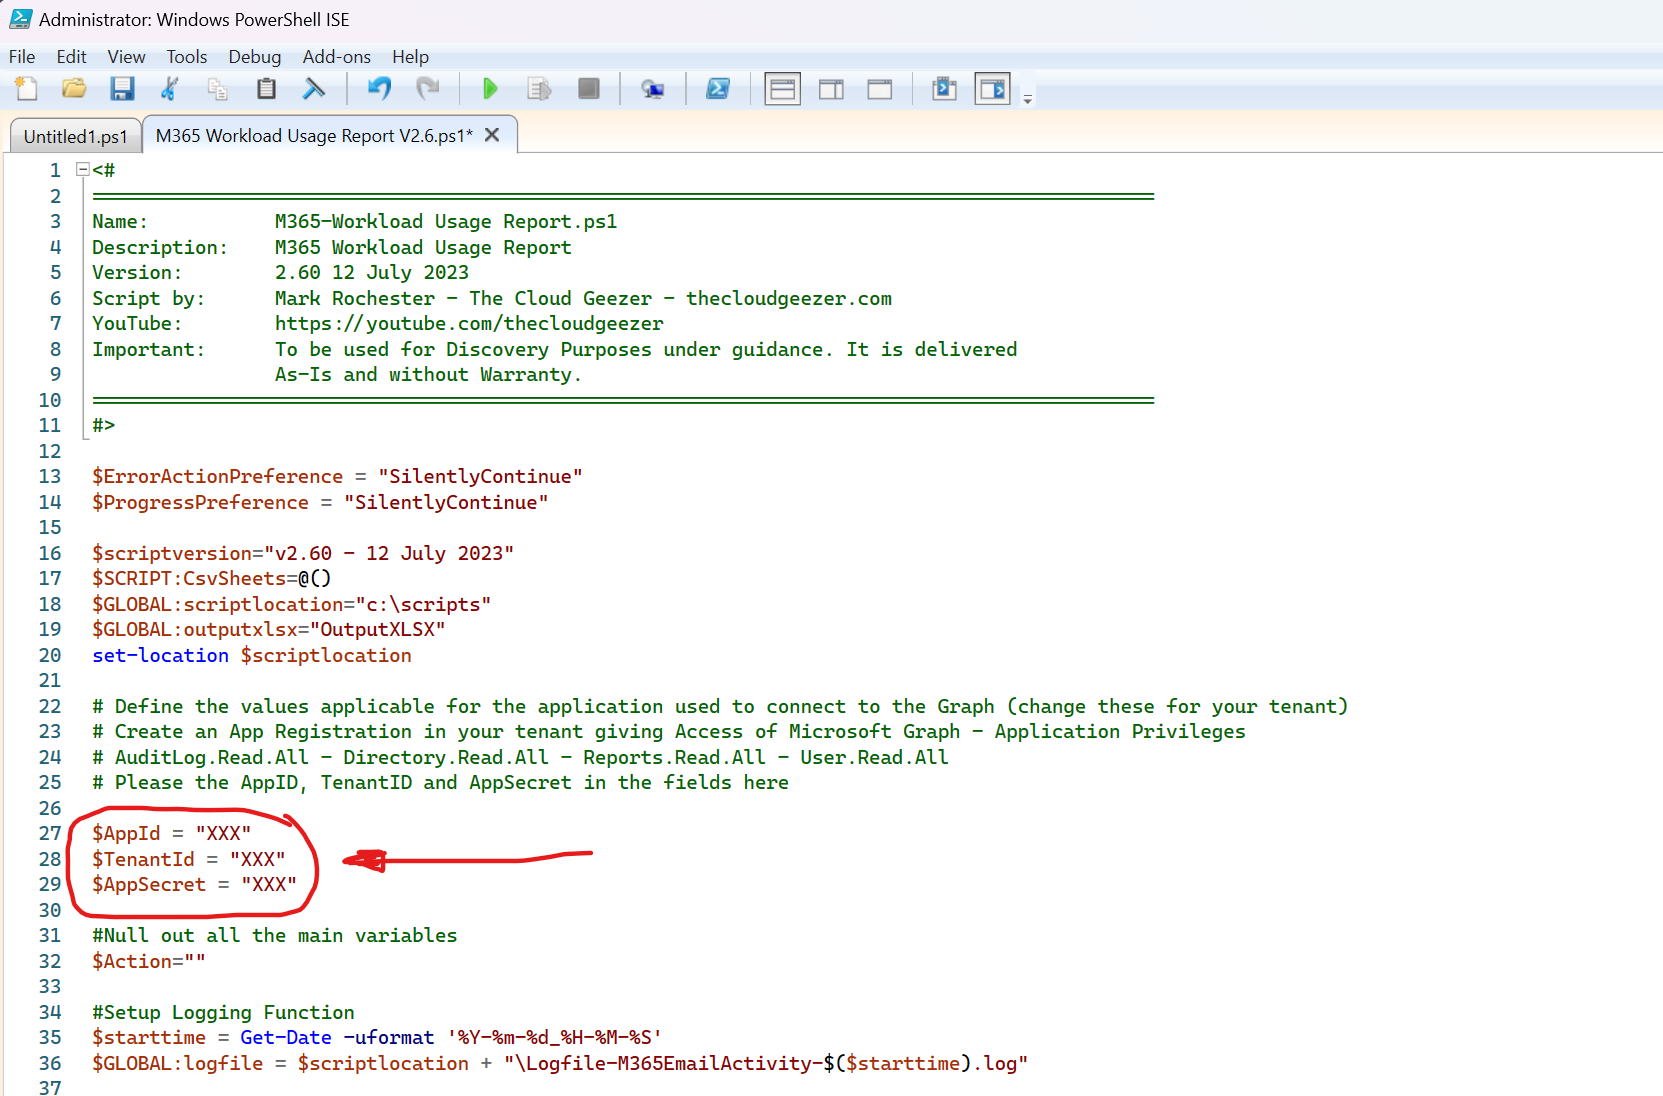Click the PowerShell ISE title bar icon
The height and width of the screenshot is (1096, 1663).
(x=20, y=19)
